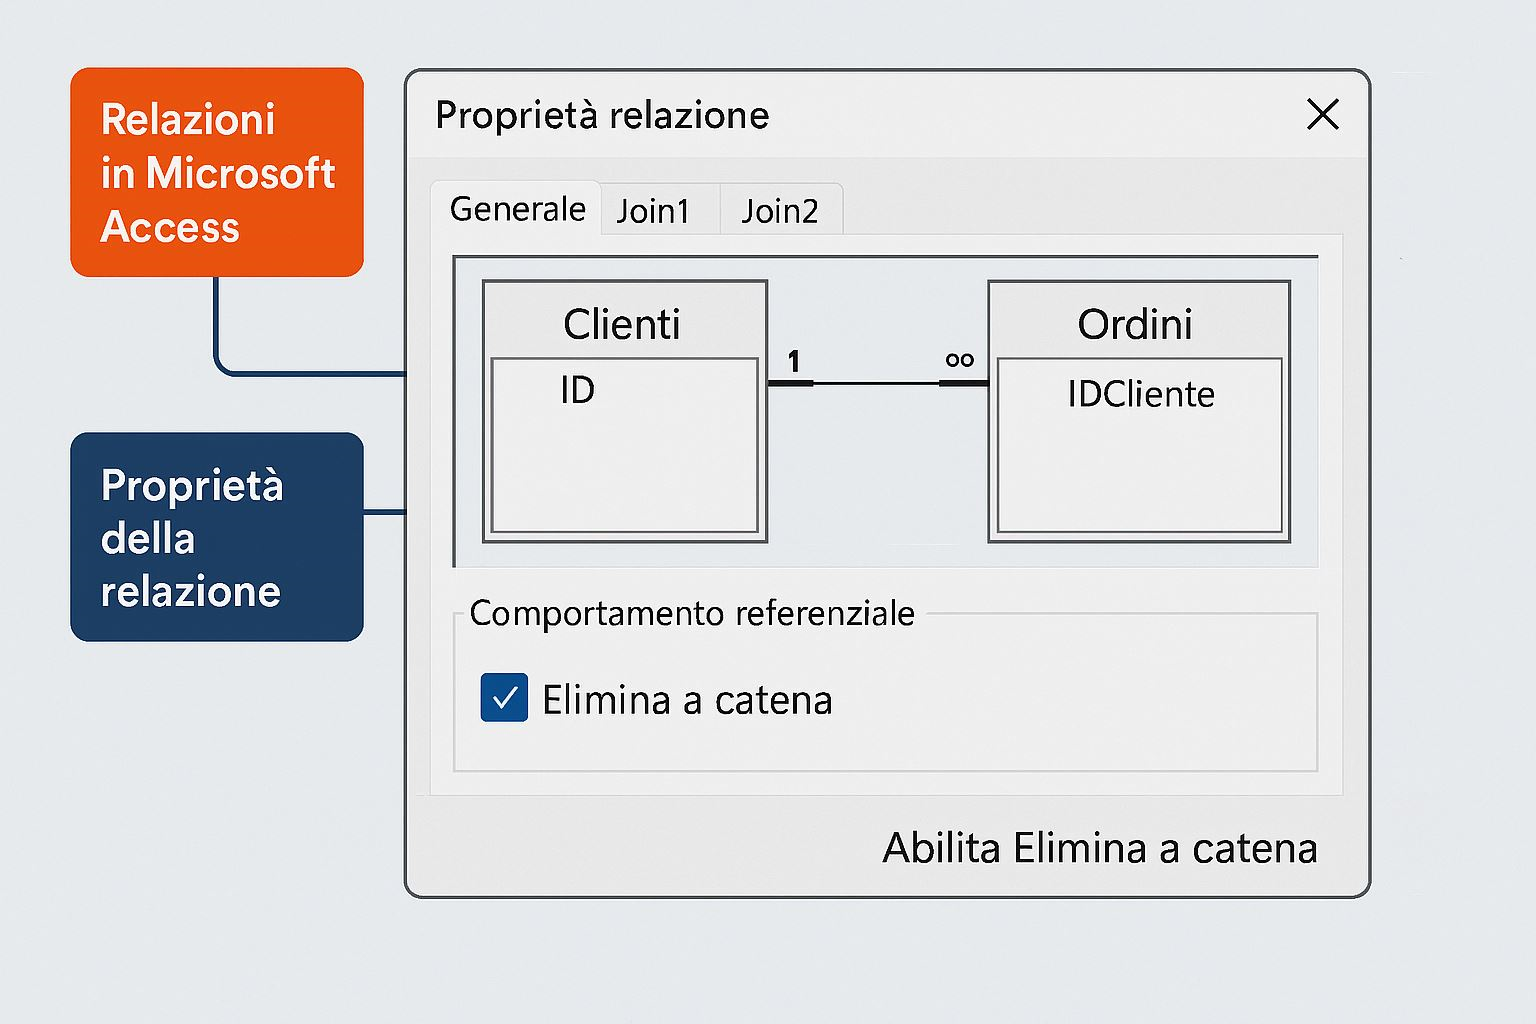
Task: Select the ID field in Clienti
Action: pyautogui.click(x=577, y=390)
